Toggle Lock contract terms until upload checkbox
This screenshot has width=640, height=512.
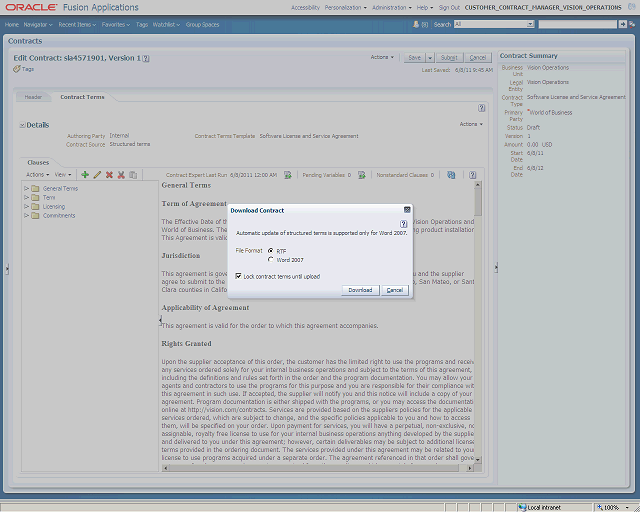click(238, 276)
